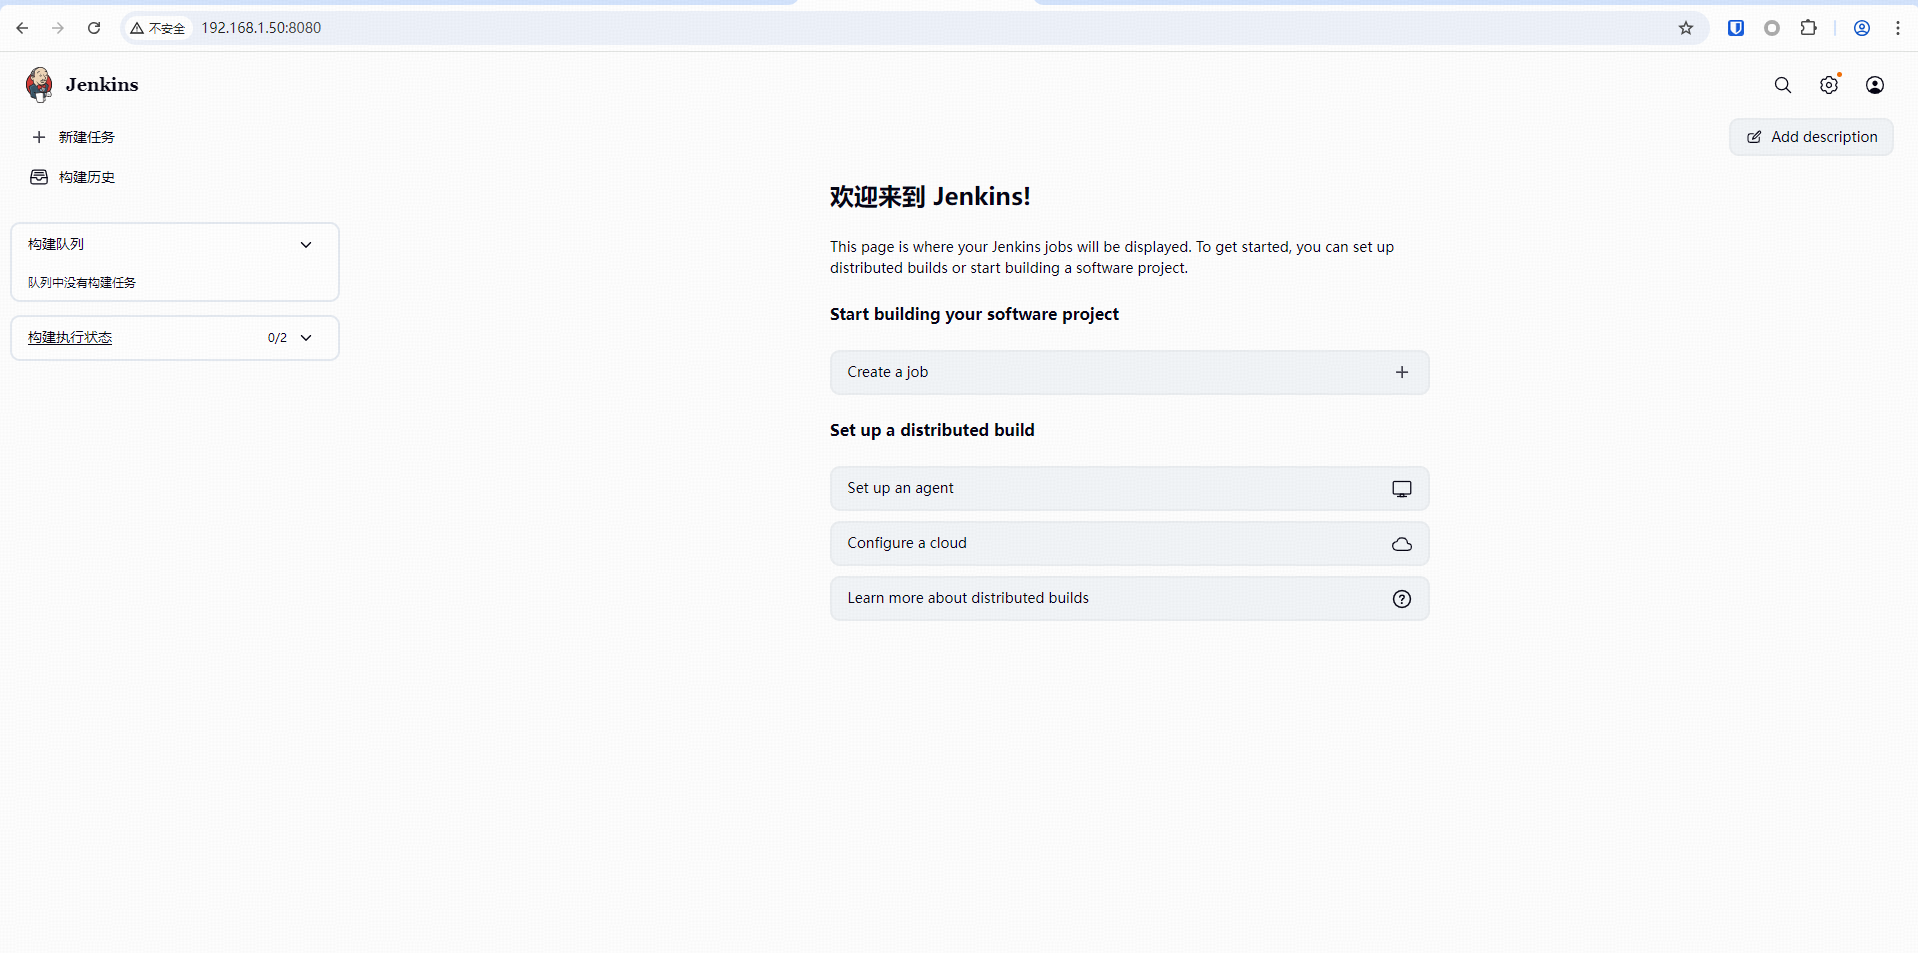Click the Set up a distributed build heading
Viewport: 1918px width, 953px height.
click(932, 430)
